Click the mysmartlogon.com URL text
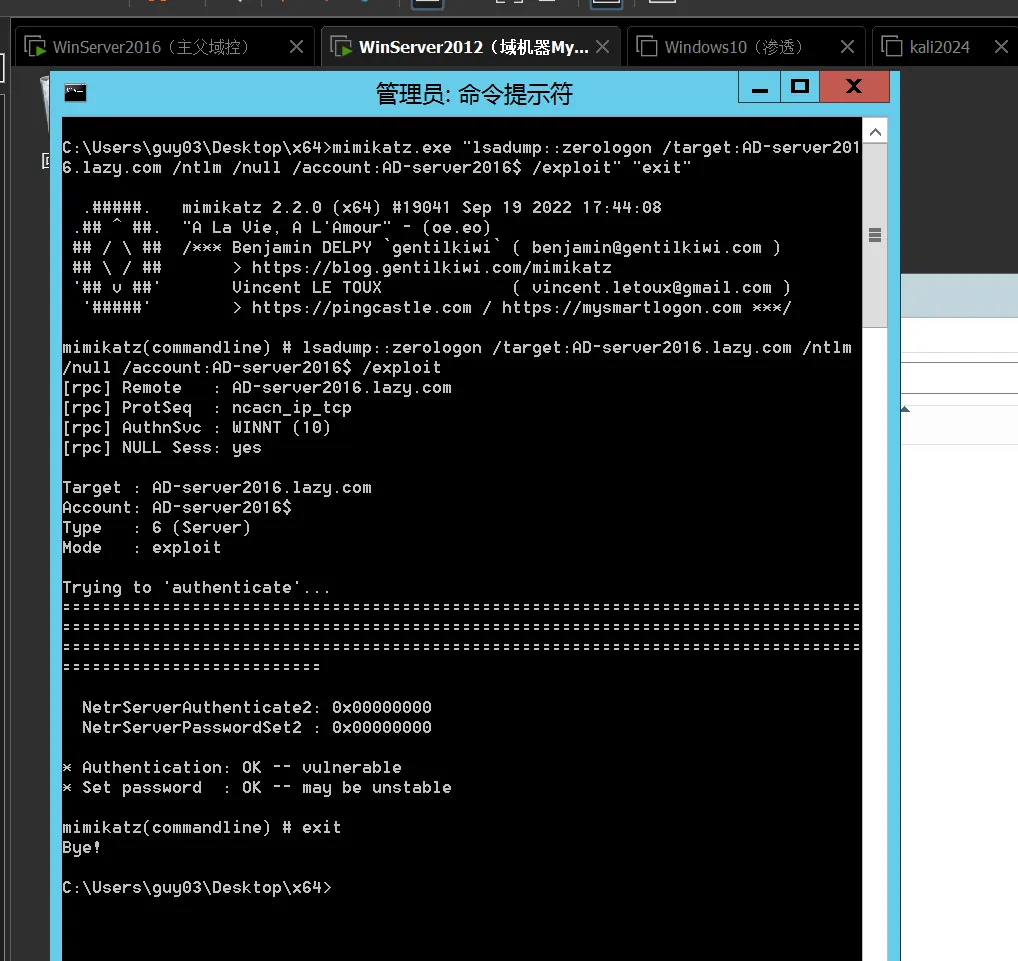 (x=621, y=308)
